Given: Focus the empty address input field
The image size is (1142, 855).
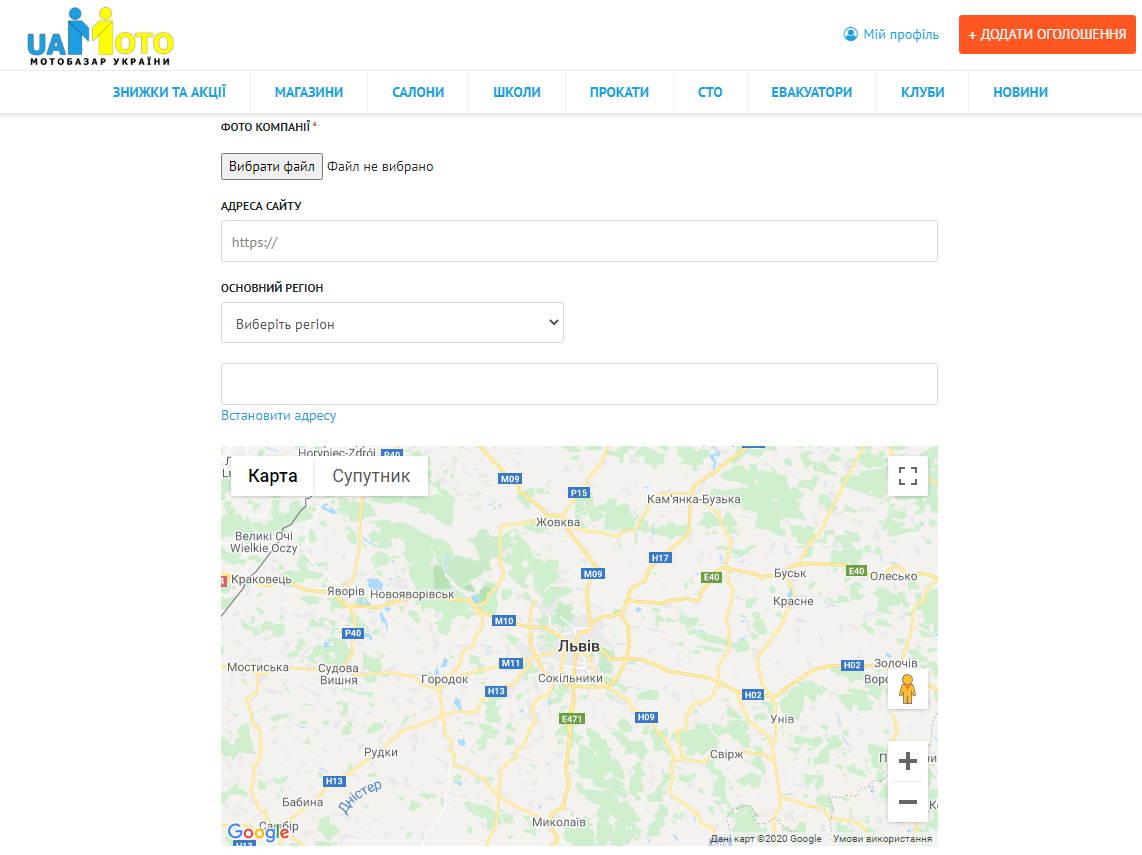Looking at the screenshot, I should click(x=579, y=384).
